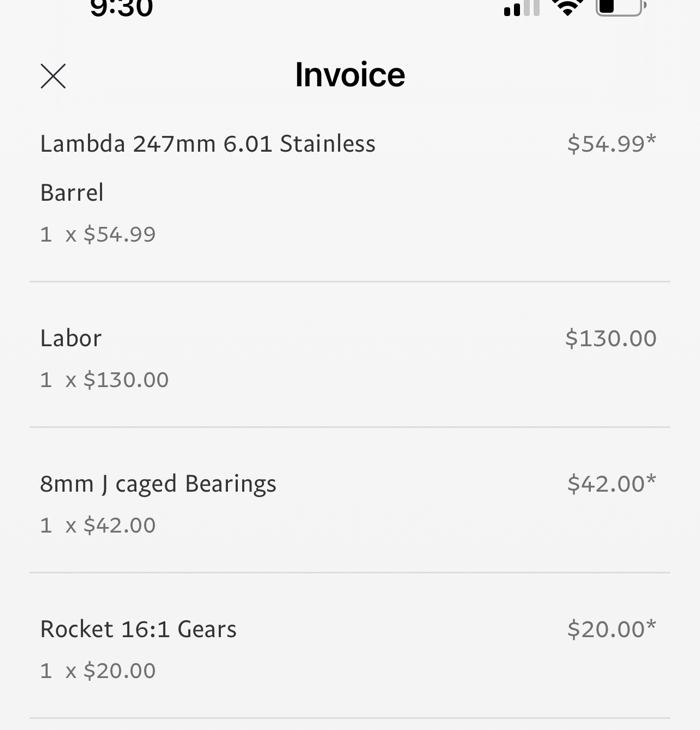Screen dimensions: 700x730
Task: Select the 8mm J caged Bearings item
Action: tap(158, 484)
